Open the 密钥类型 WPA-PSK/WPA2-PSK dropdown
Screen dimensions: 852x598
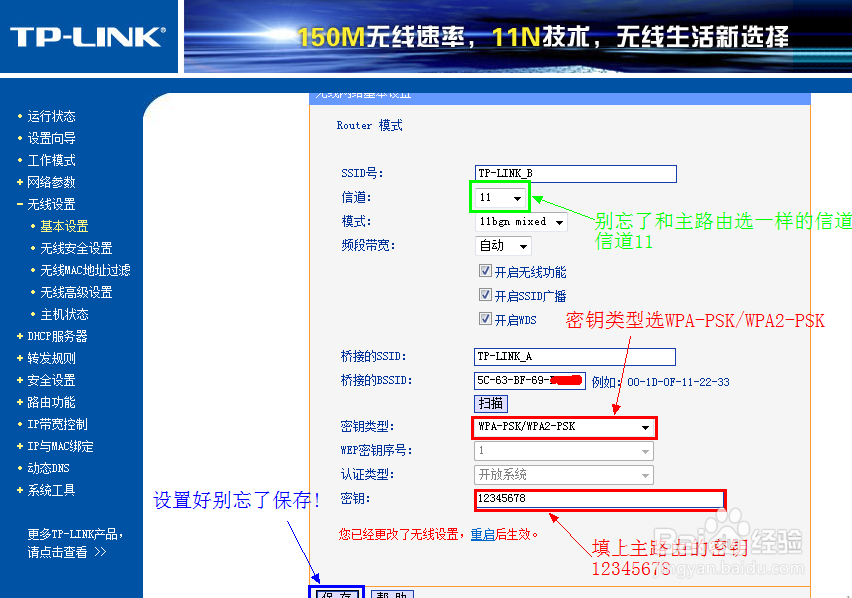(564, 427)
